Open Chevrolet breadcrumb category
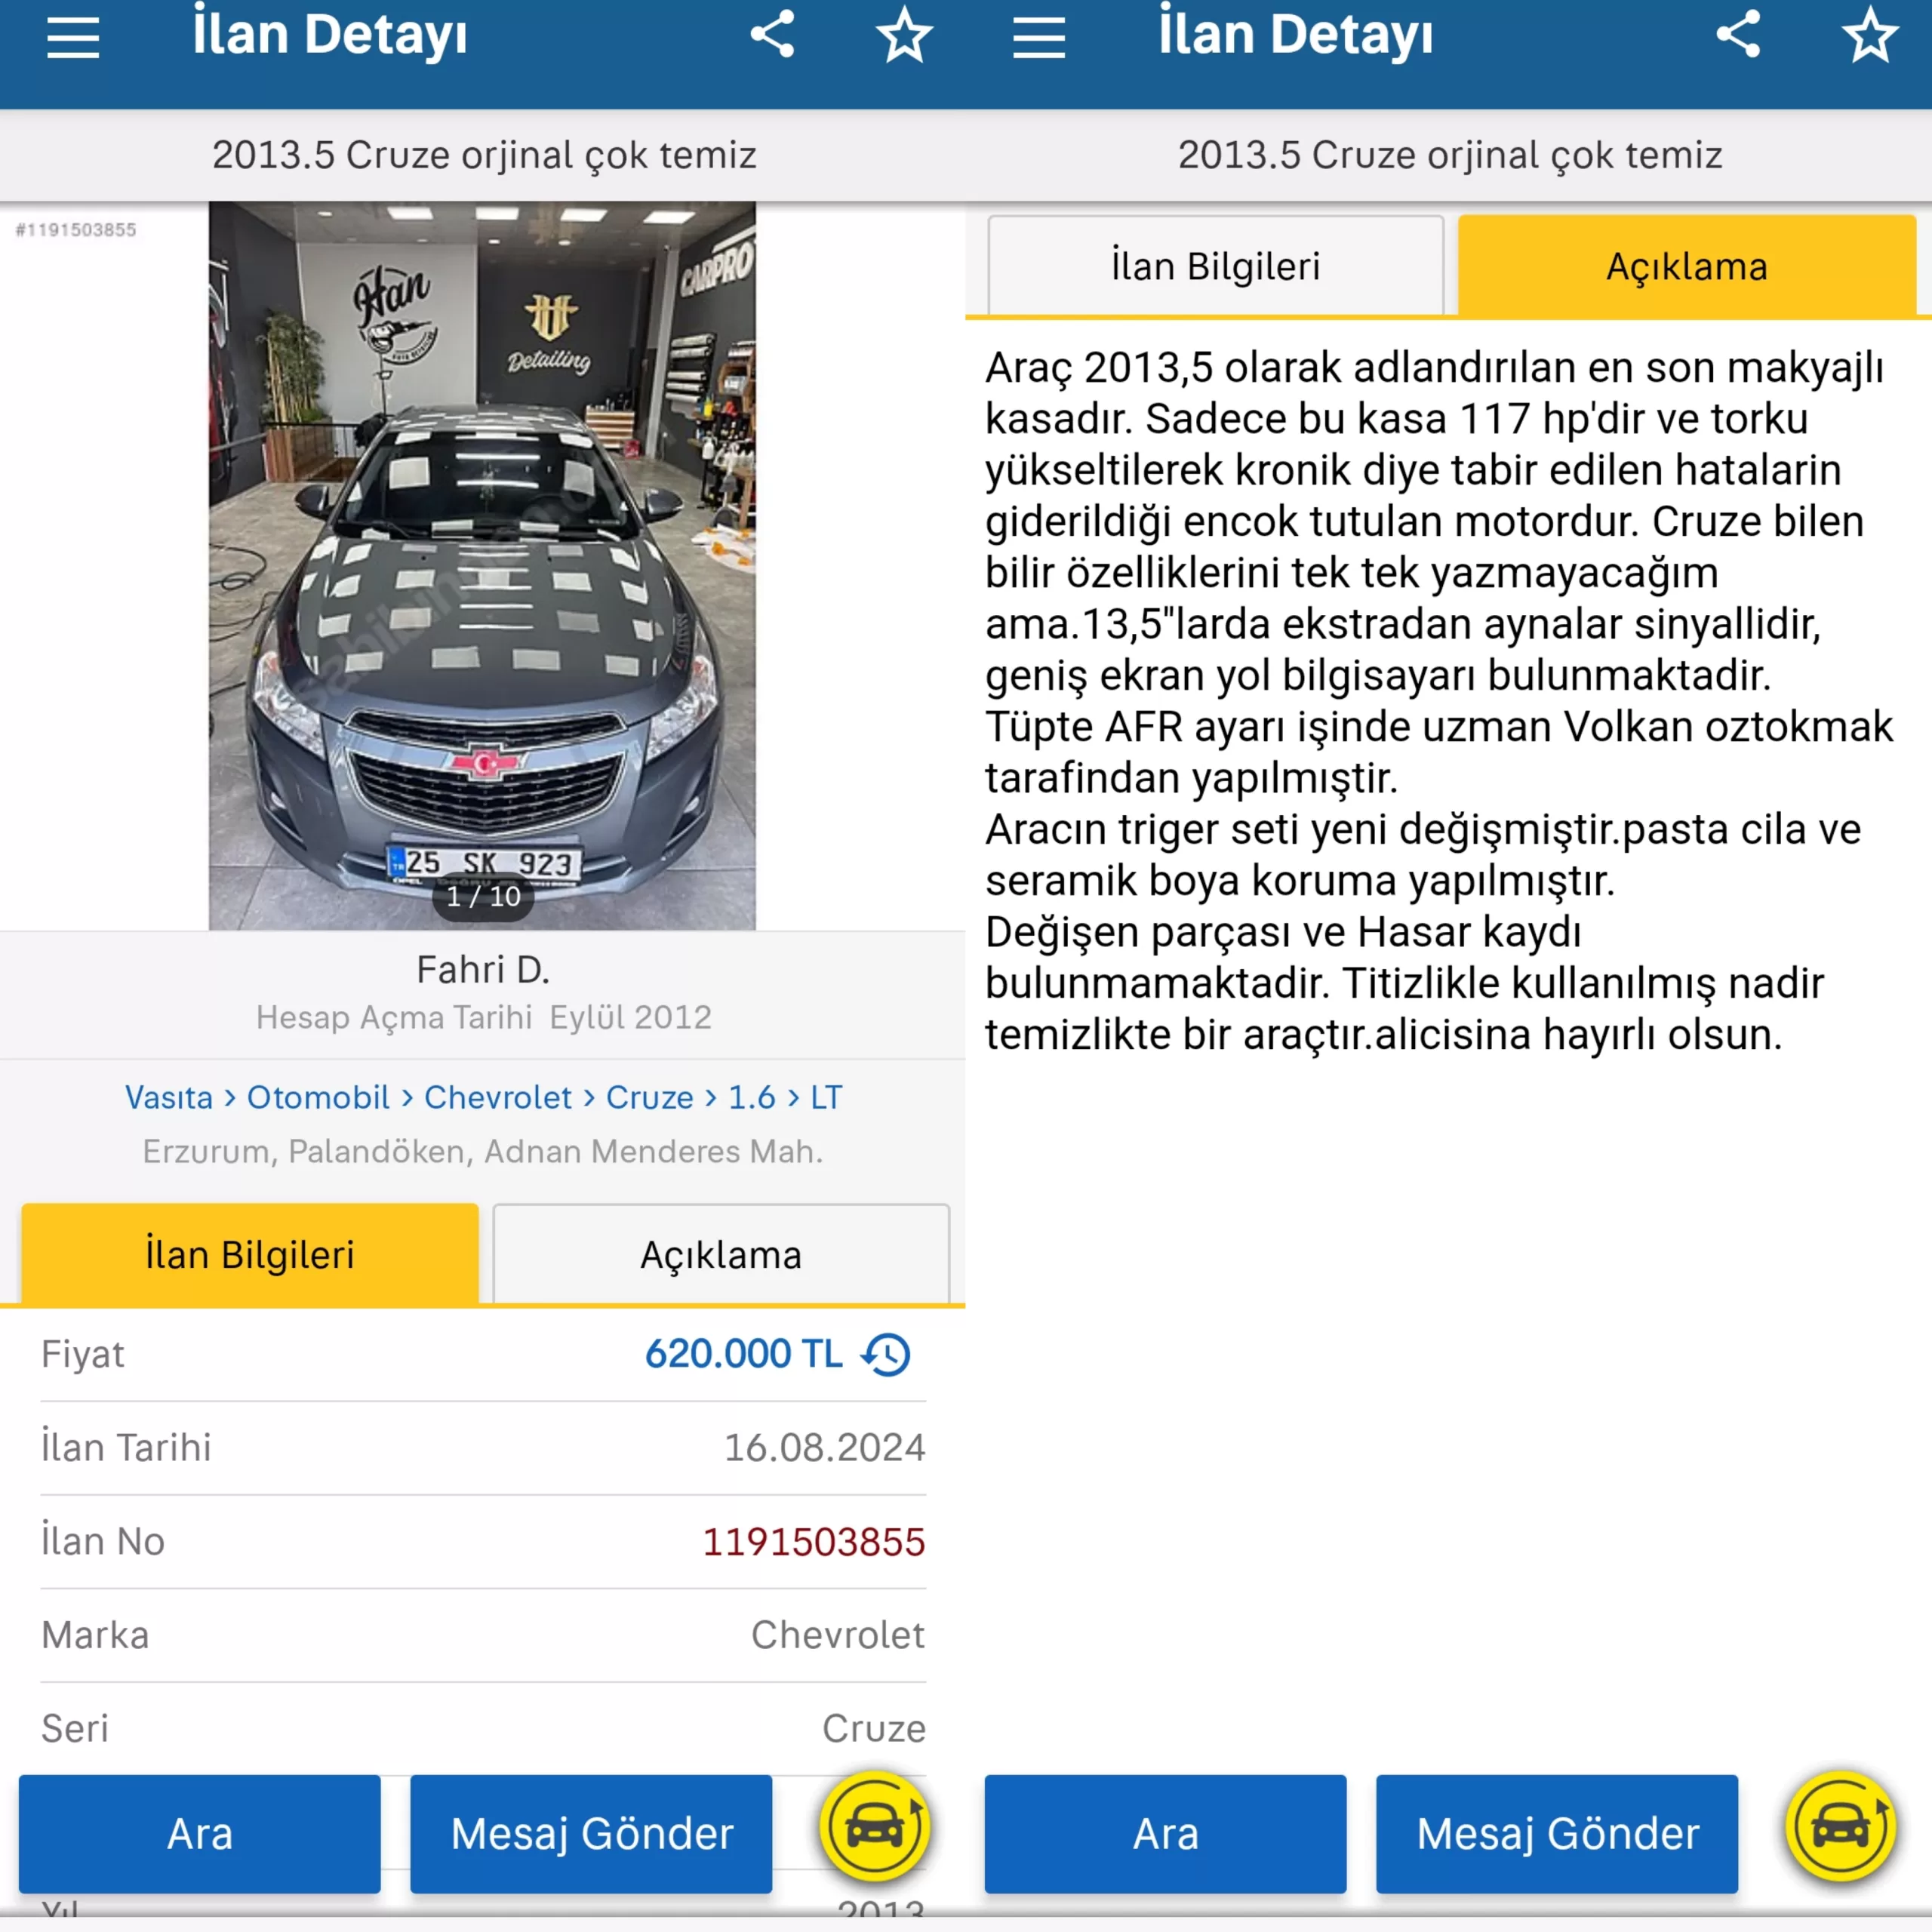 pyautogui.click(x=498, y=1097)
